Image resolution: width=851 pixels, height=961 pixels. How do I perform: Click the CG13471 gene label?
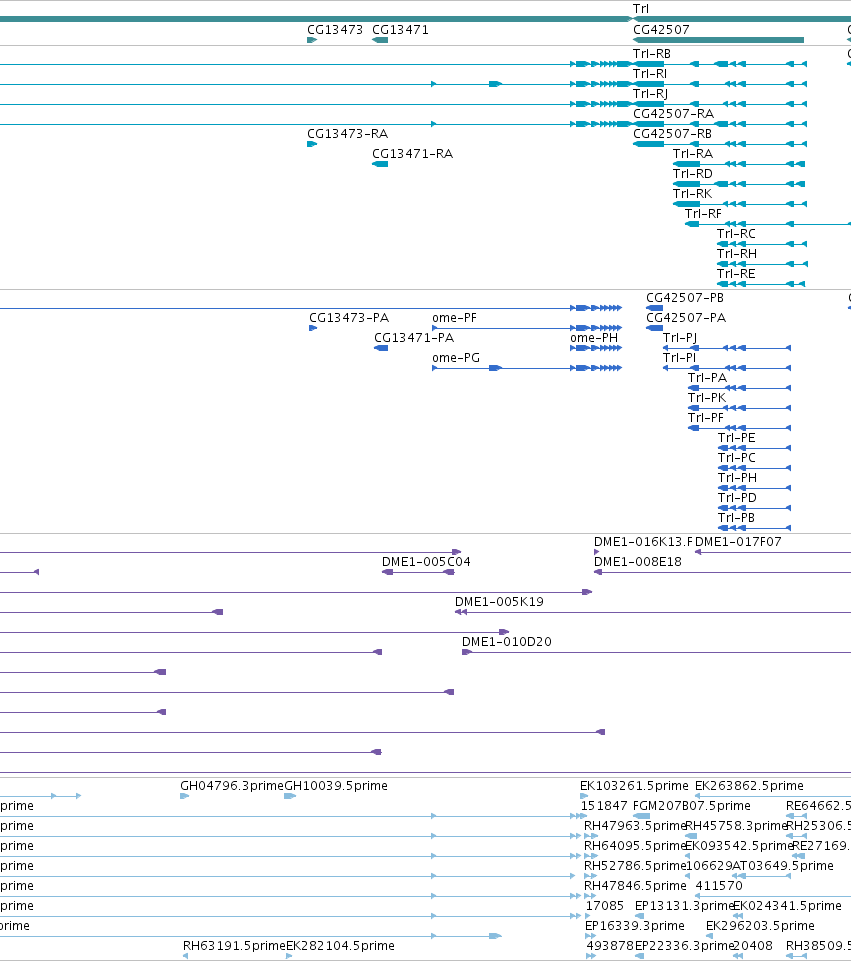tap(400, 29)
